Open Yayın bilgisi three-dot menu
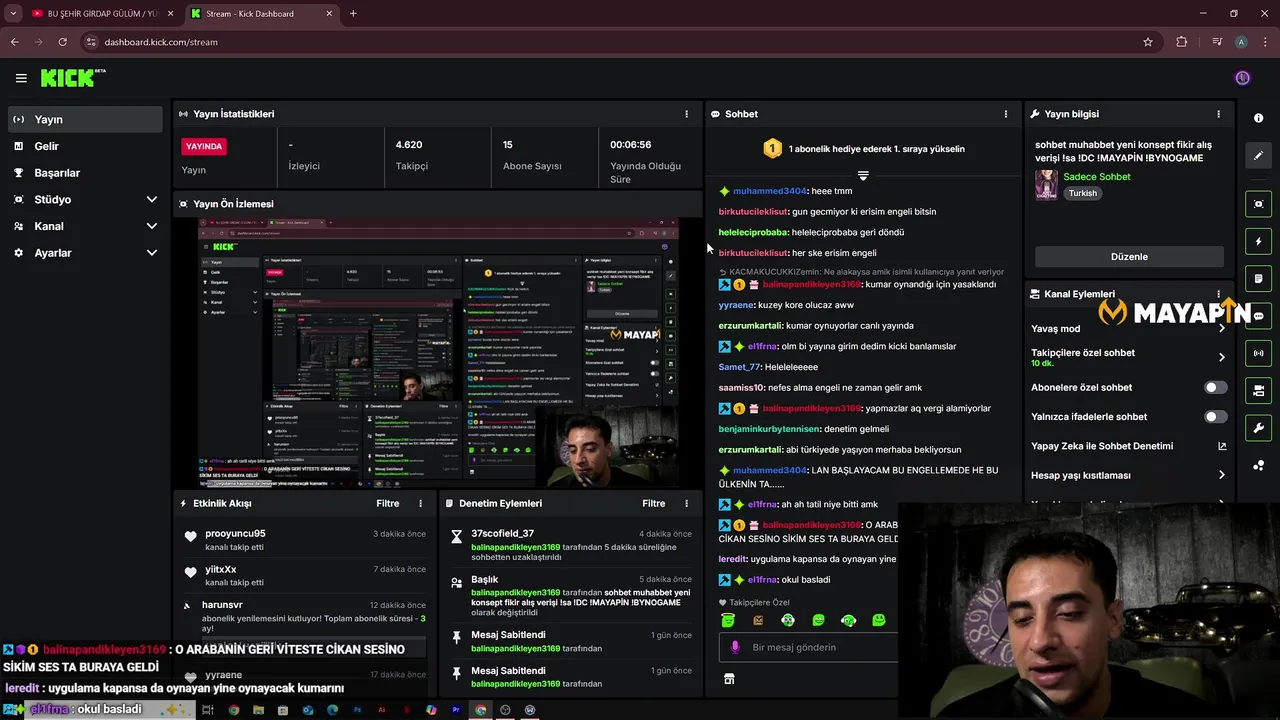The image size is (1280, 720). (1218, 114)
